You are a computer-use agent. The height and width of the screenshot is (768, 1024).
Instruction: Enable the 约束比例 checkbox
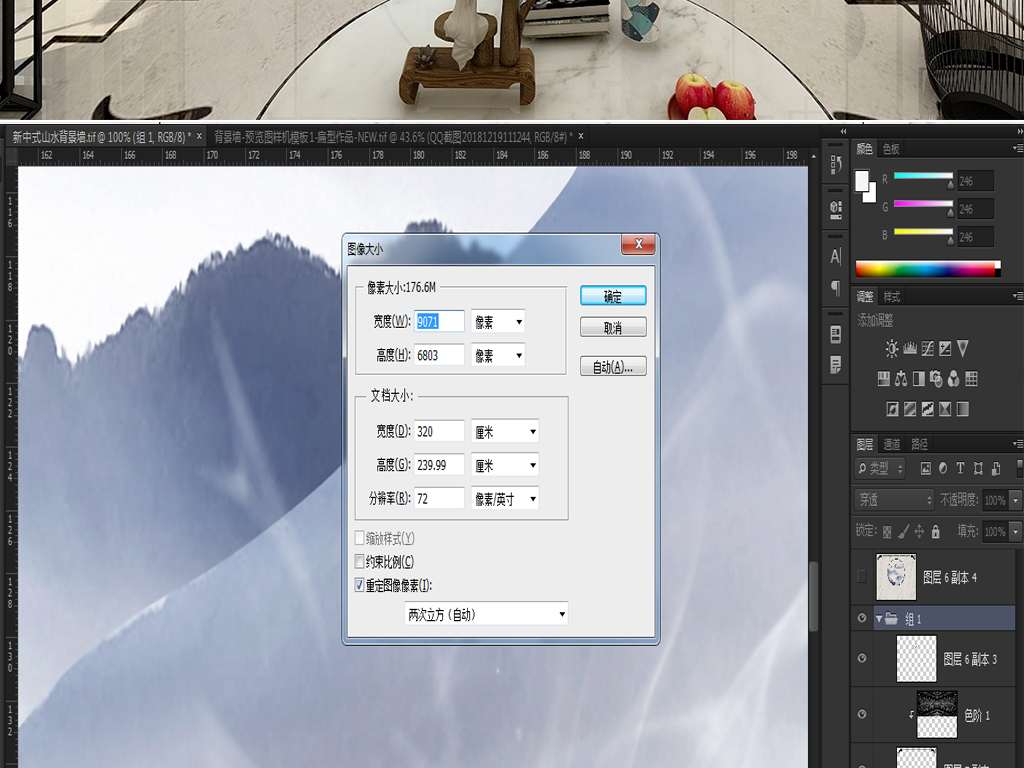[360, 562]
